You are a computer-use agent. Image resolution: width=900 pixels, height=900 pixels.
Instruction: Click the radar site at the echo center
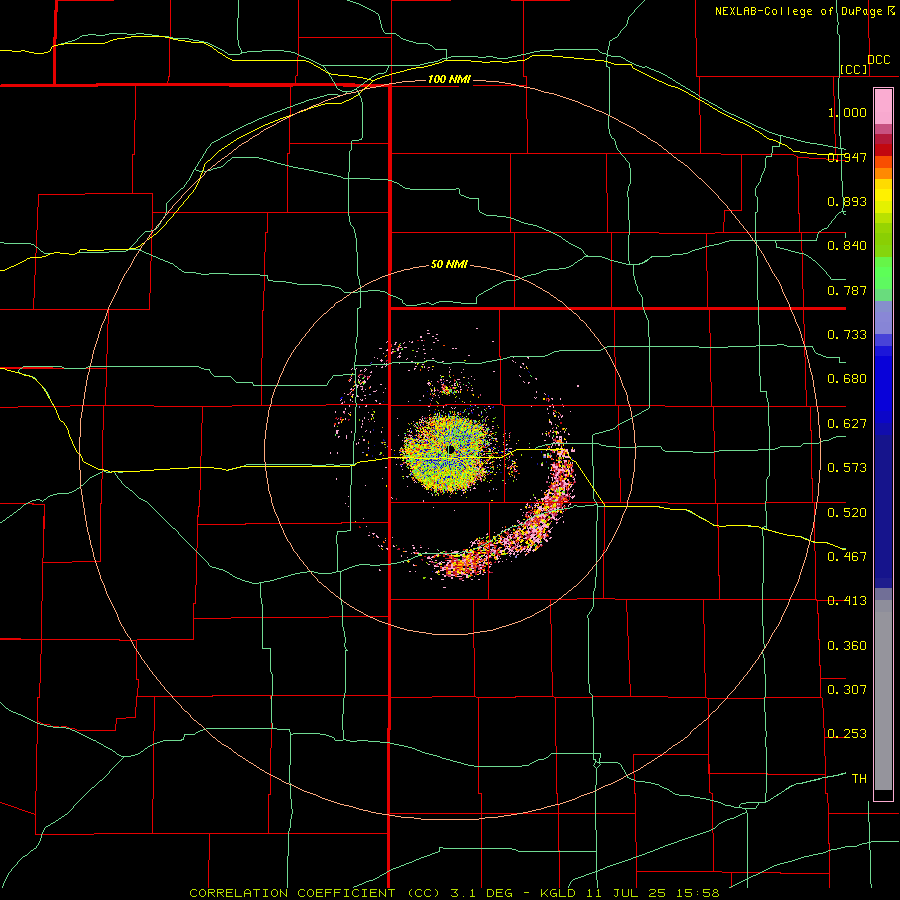(451, 449)
